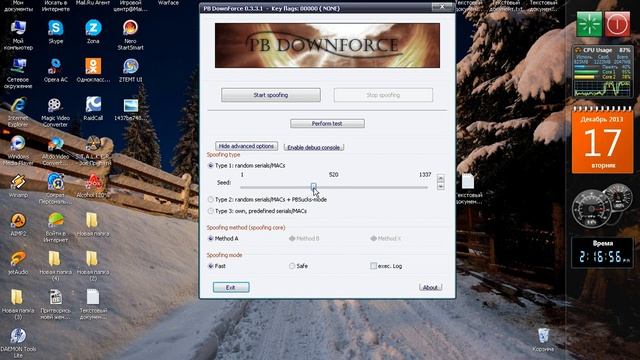Image resolution: width=640 pixels, height=360 pixels.
Task: Click the green gadget button on sidebar
Action: click(x=589, y=24)
